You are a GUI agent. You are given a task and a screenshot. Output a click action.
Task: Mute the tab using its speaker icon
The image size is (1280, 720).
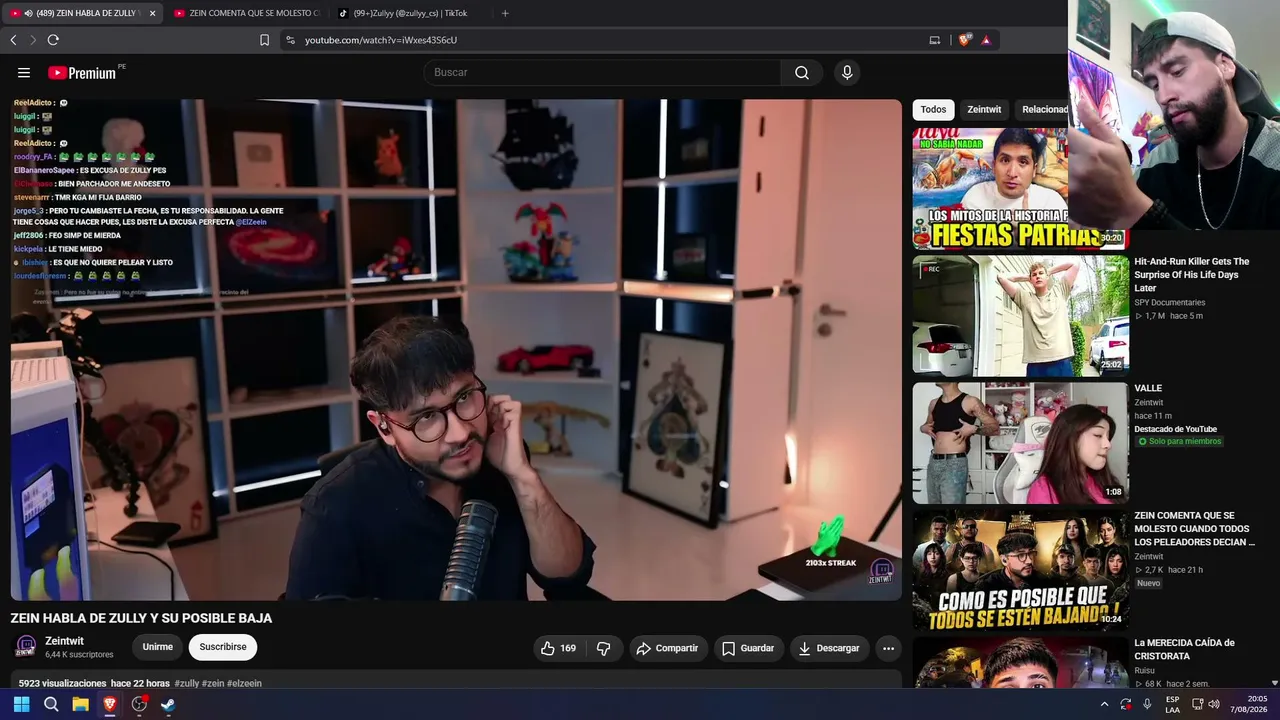point(26,13)
